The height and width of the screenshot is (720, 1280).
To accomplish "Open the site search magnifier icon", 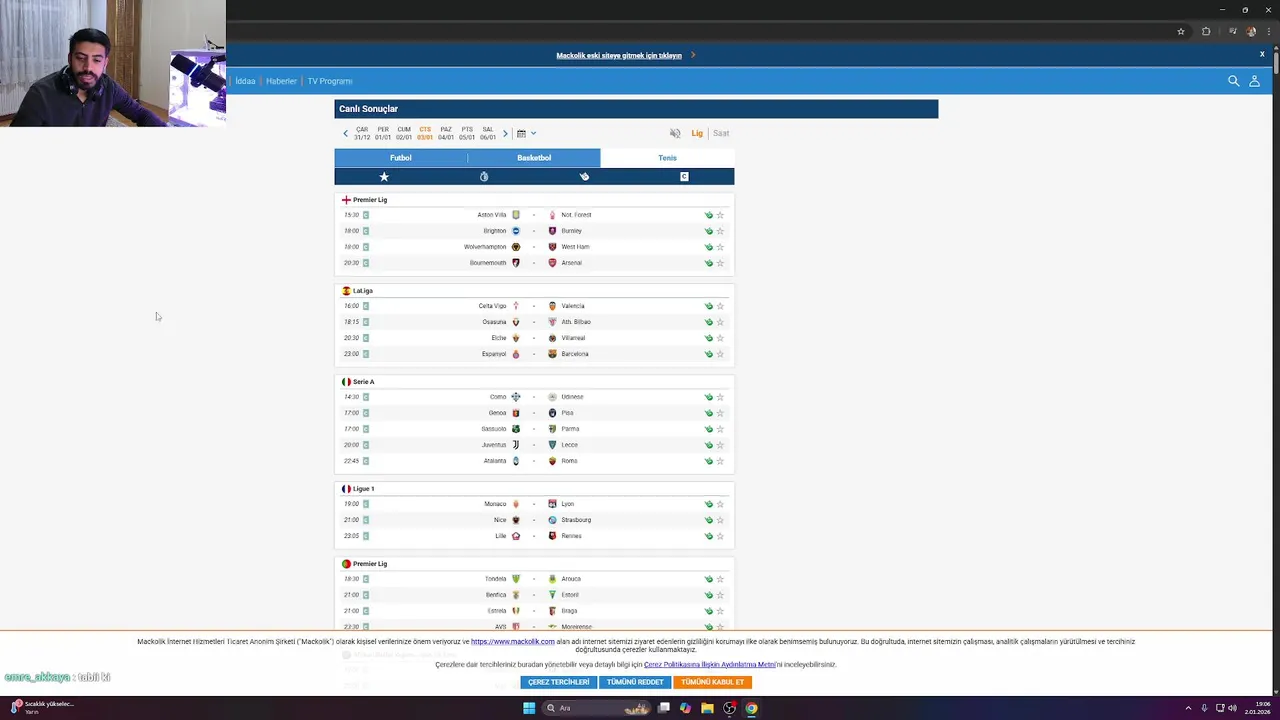I will click(1233, 81).
